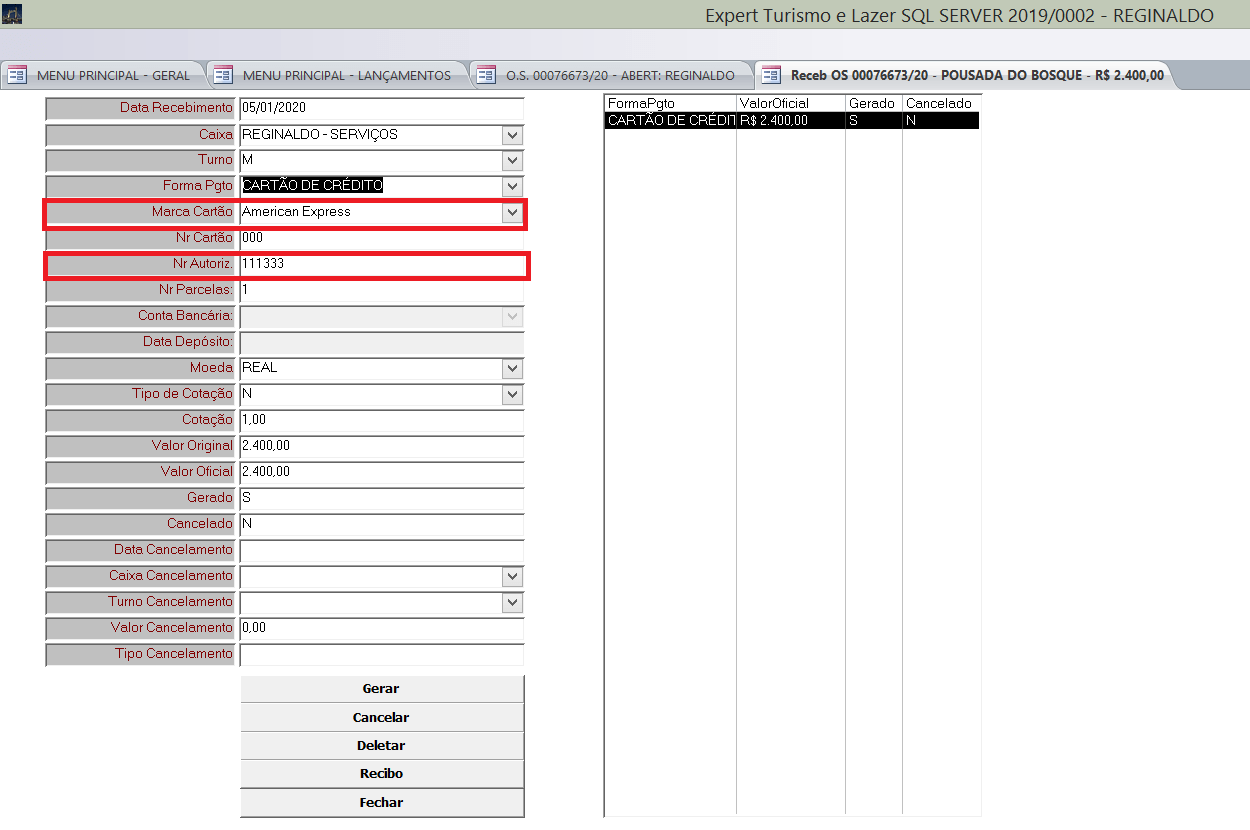Viewport: 1250px width, 830px height.
Task: Expand the Forma Pgto dropdown
Action: click(x=512, y=187)
